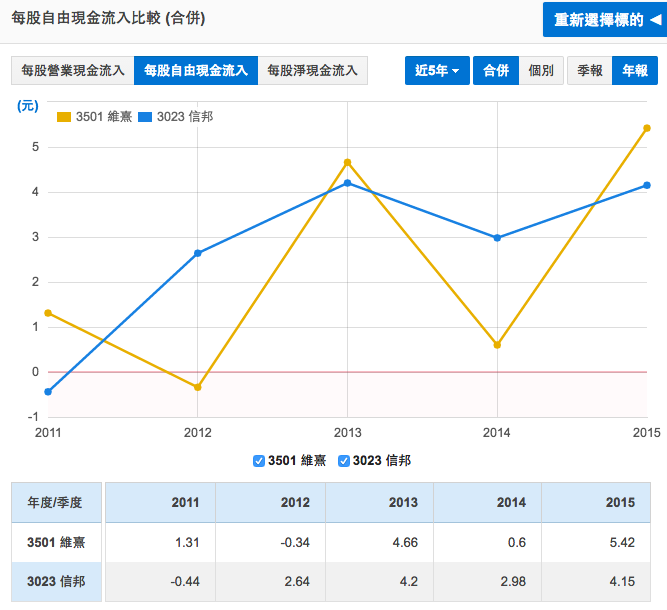667x610 pixels.
Task: Click 信邦 2012 data point on chart
Action: pyautogui.click(x=197, y=253)
